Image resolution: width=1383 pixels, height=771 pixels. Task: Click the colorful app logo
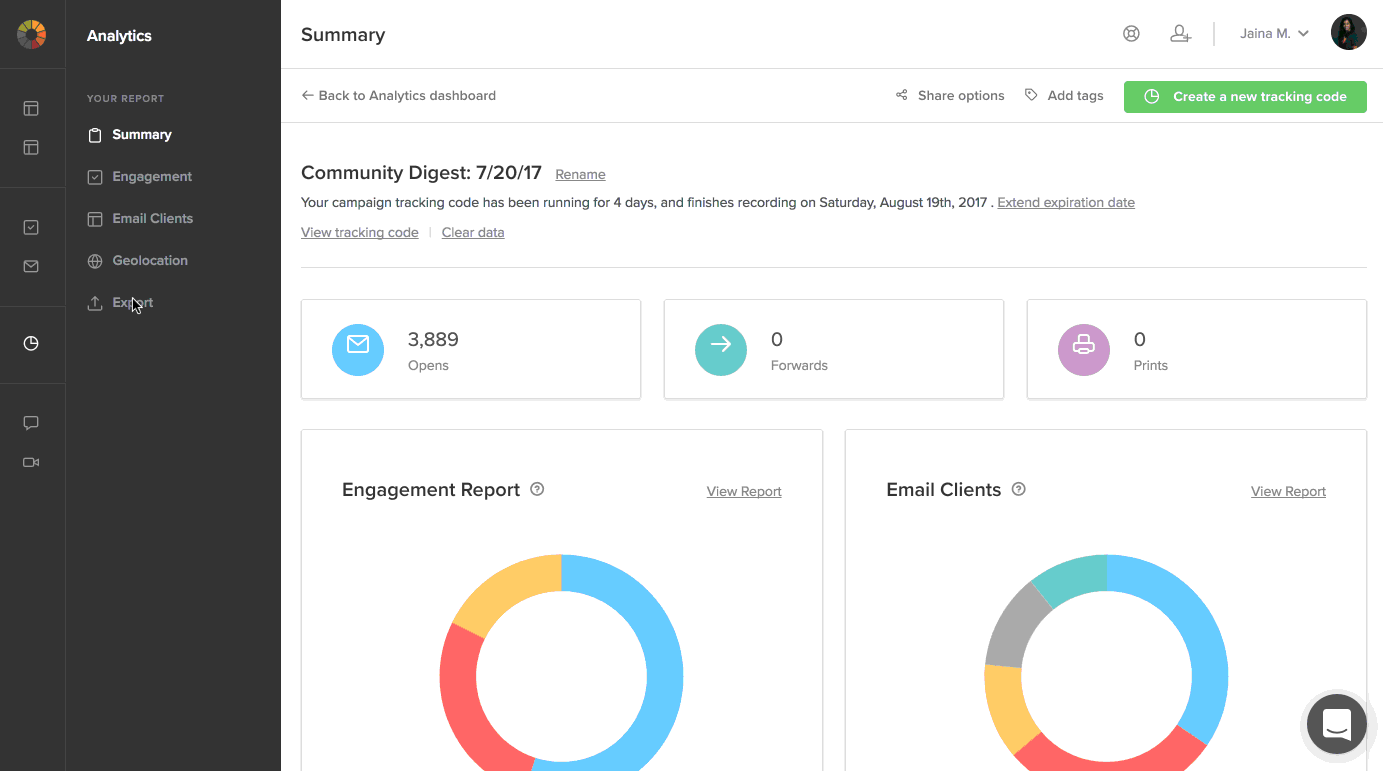point(32,35)
